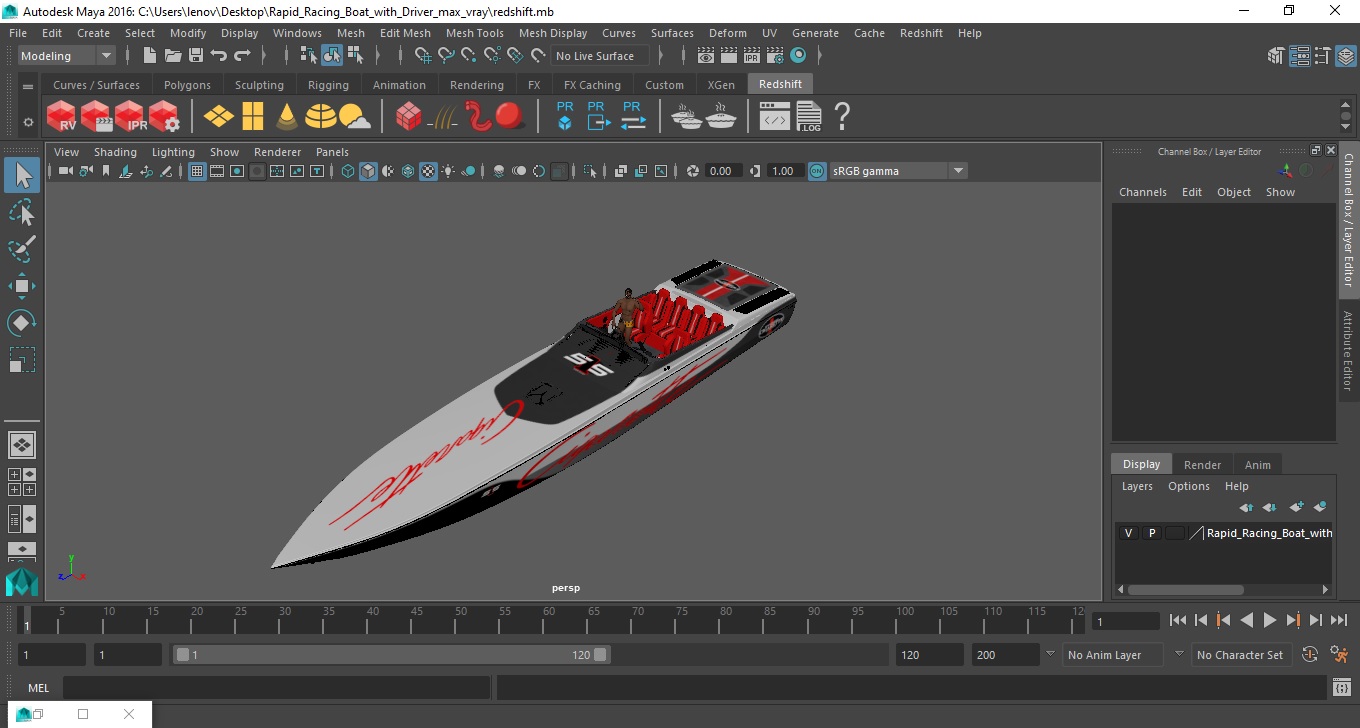Toggle the viewport grid display
Image resolution: width=1360 pixels, height=728 pixels.
197,171
